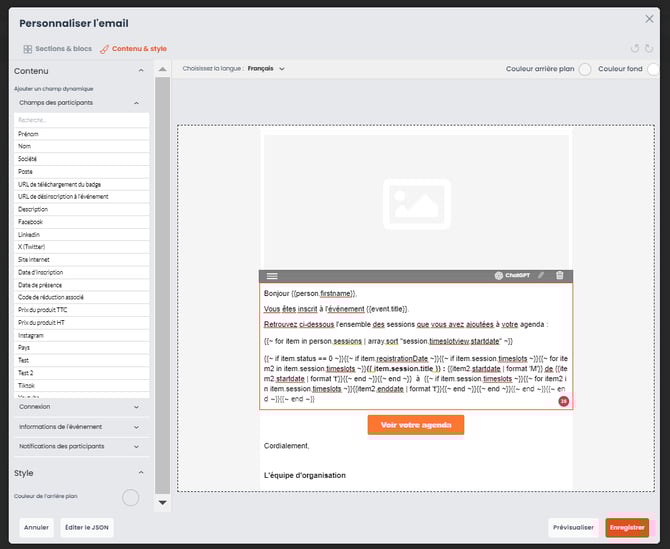
Task: Click the Recherche field for dynamic fields
Action: pos(82,120)
